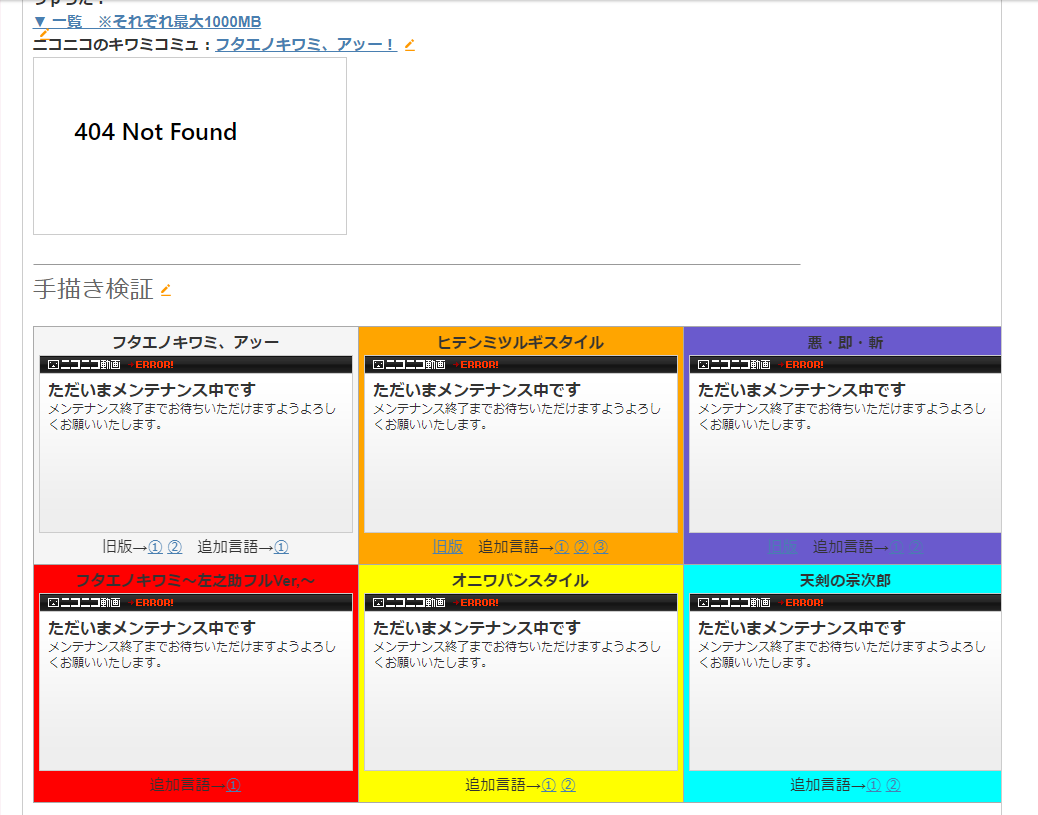
Task: Click ただいまメンテナンス中です in 悪・即・斬 player
Action: tap(802, 390)
